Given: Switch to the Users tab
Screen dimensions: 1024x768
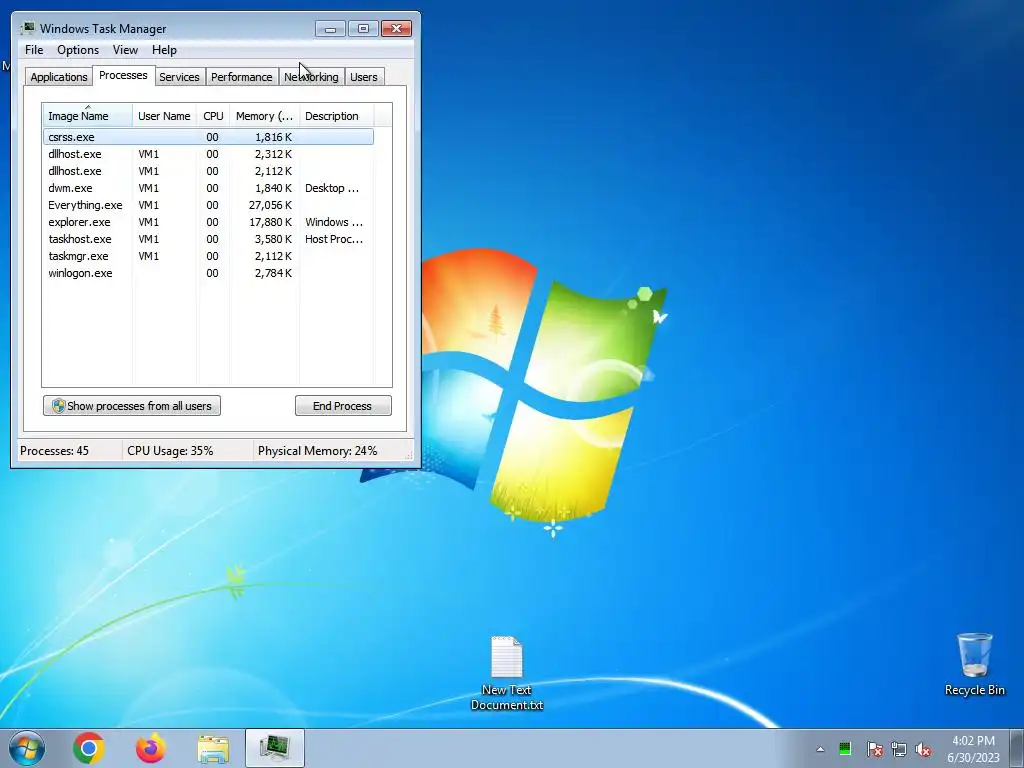Looking at the screenshot, I should 364,77.
